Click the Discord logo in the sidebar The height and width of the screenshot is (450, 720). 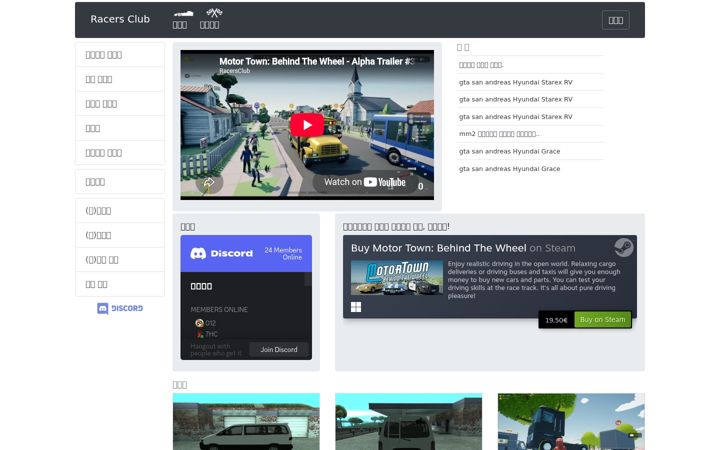[120, 309]
